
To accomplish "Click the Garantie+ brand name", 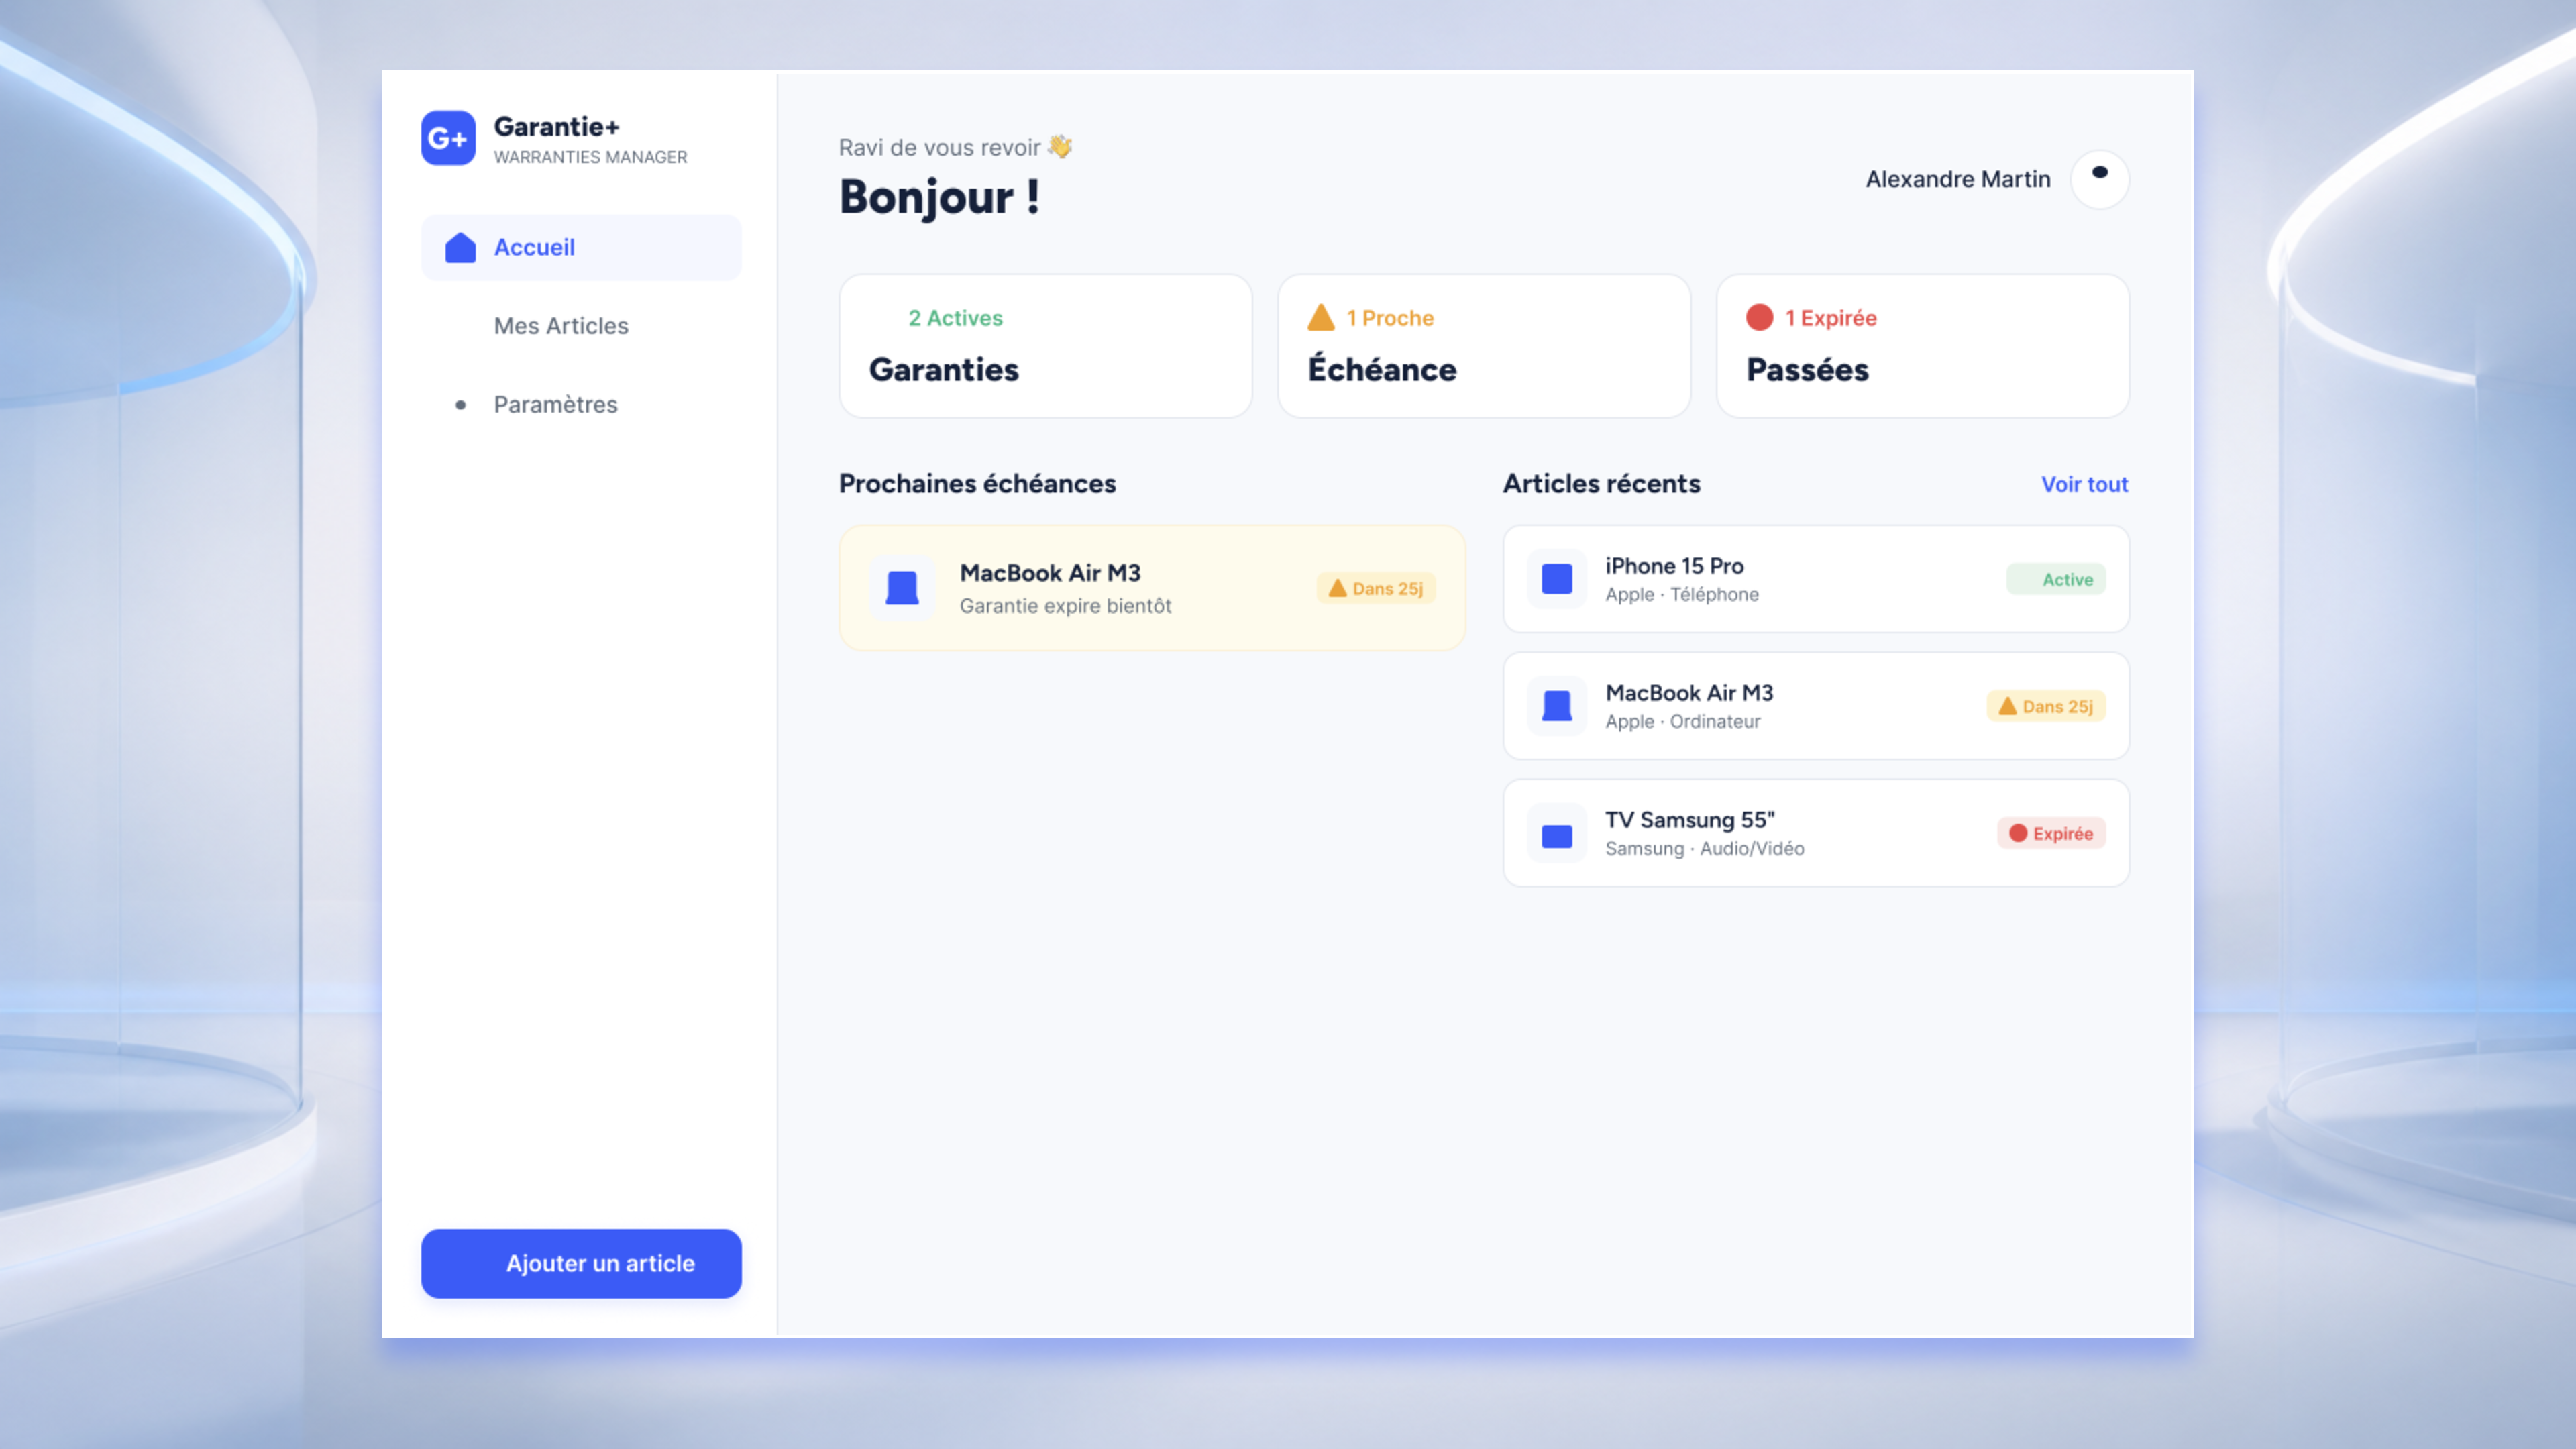I will 556,127.
